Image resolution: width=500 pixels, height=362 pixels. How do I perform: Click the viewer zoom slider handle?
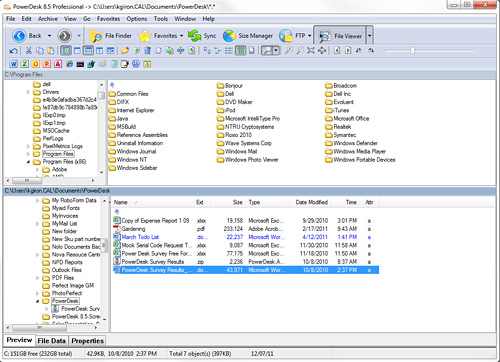pyautogui.click(x=413, y=51)
